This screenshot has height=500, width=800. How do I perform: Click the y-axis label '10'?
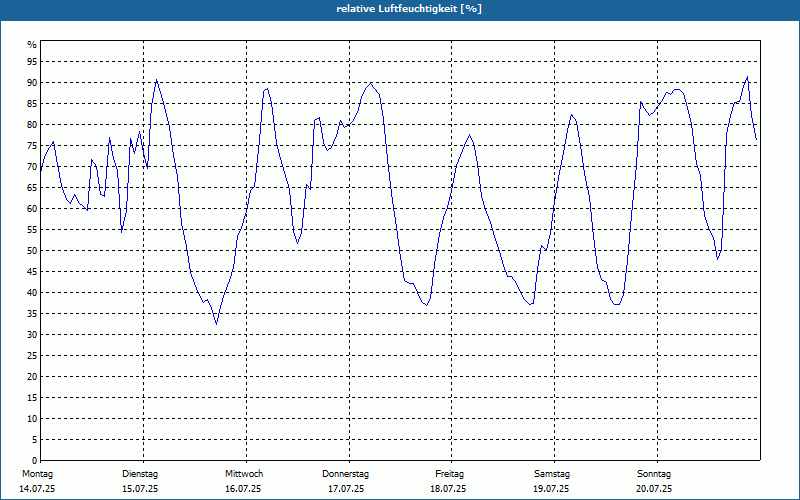[x=32, y=419]
